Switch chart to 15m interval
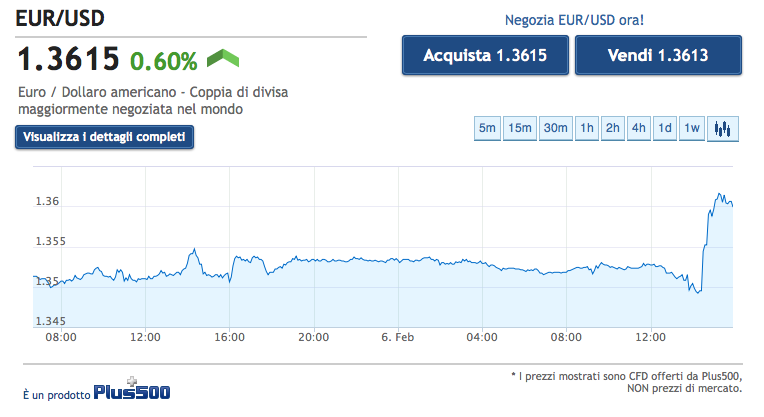The width and height of the screenshot is (764, 417). 519,128
